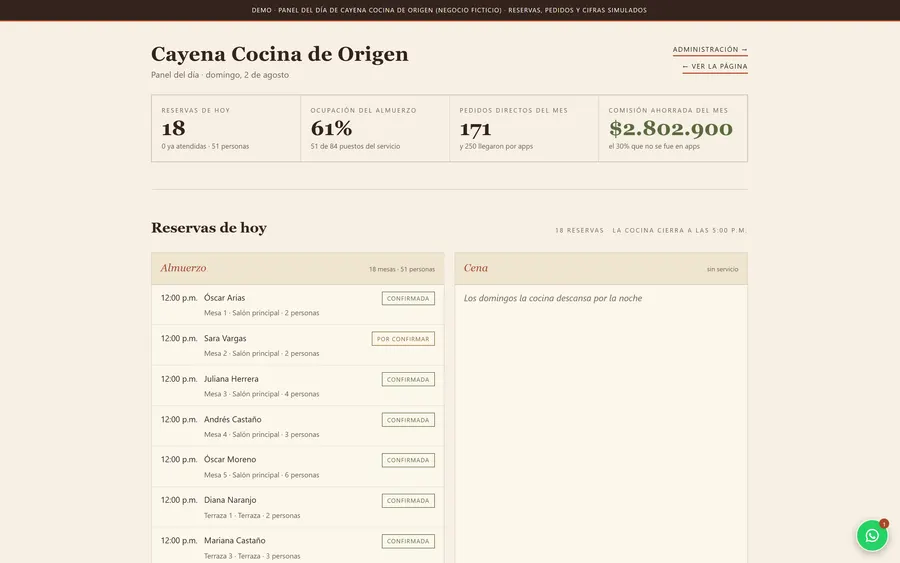The width and height of the screenshot is (900, 563).
Task: Click the 171 direct orders value
Action: [475, 129]
